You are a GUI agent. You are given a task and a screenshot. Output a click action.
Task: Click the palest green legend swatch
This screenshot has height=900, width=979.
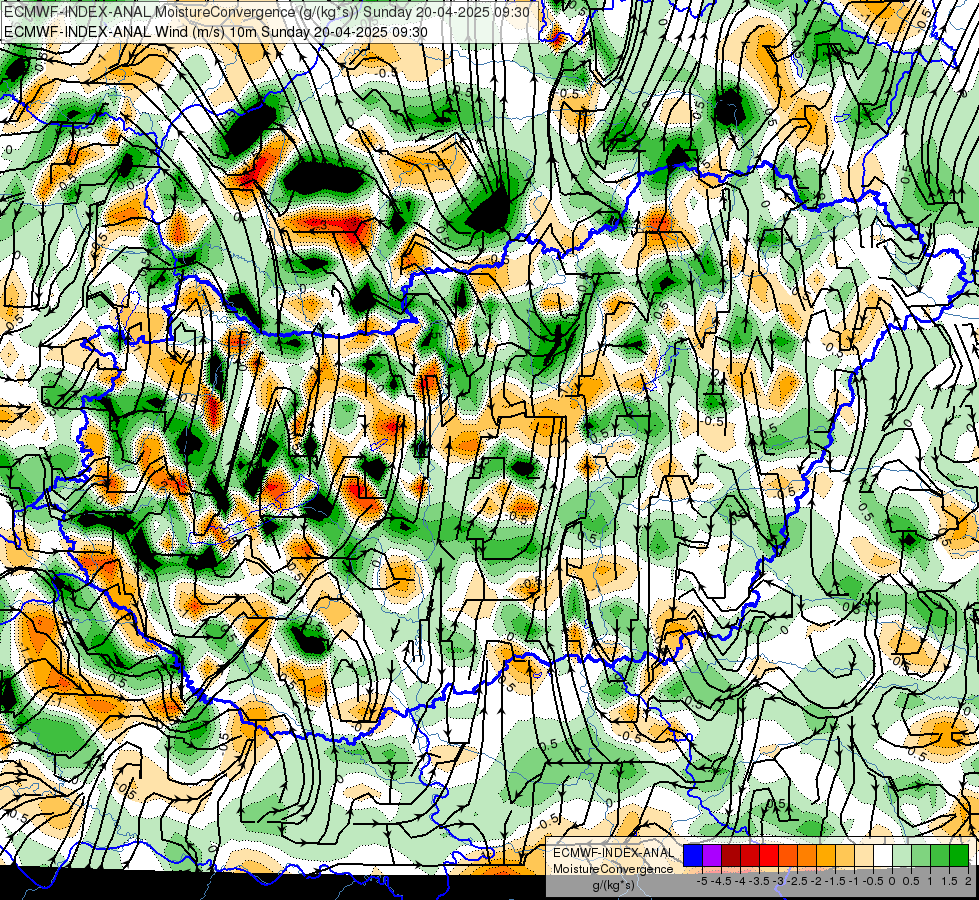coord(902,856)
